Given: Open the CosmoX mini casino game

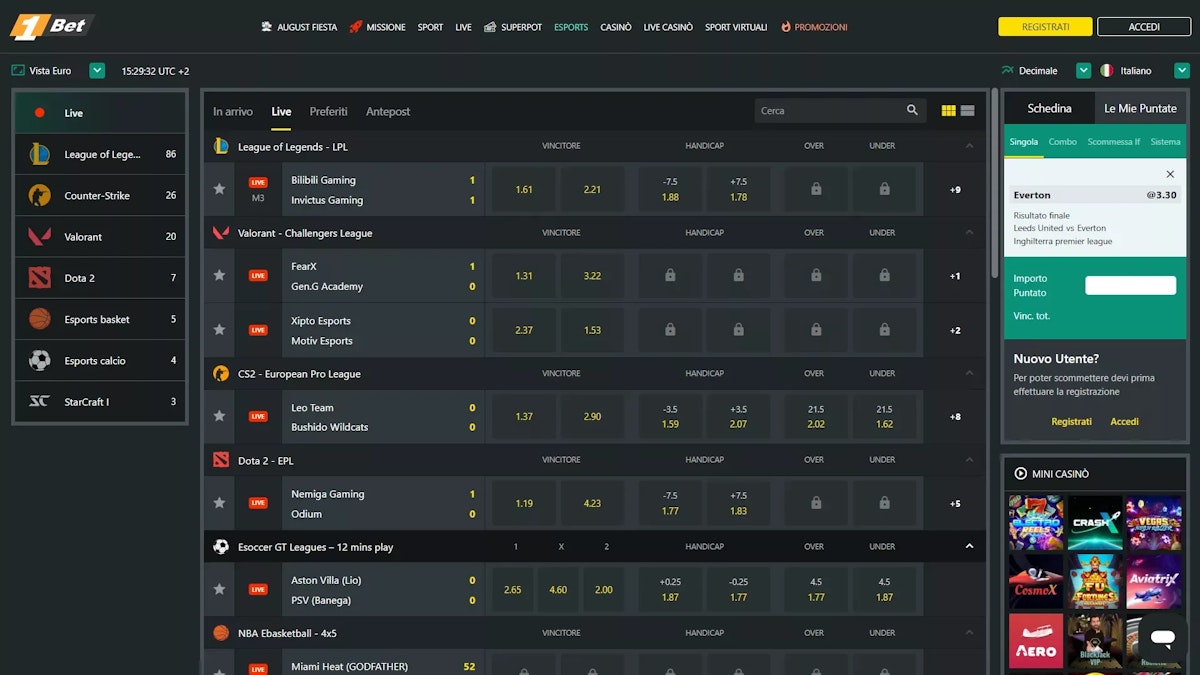Looking at the screenshot, I should point(1036,581).
